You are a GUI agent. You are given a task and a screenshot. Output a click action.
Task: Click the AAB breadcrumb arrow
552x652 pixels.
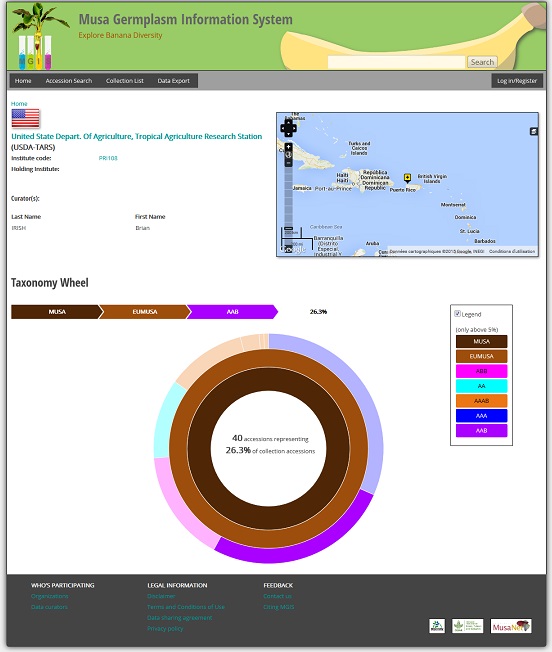(233, 311)
